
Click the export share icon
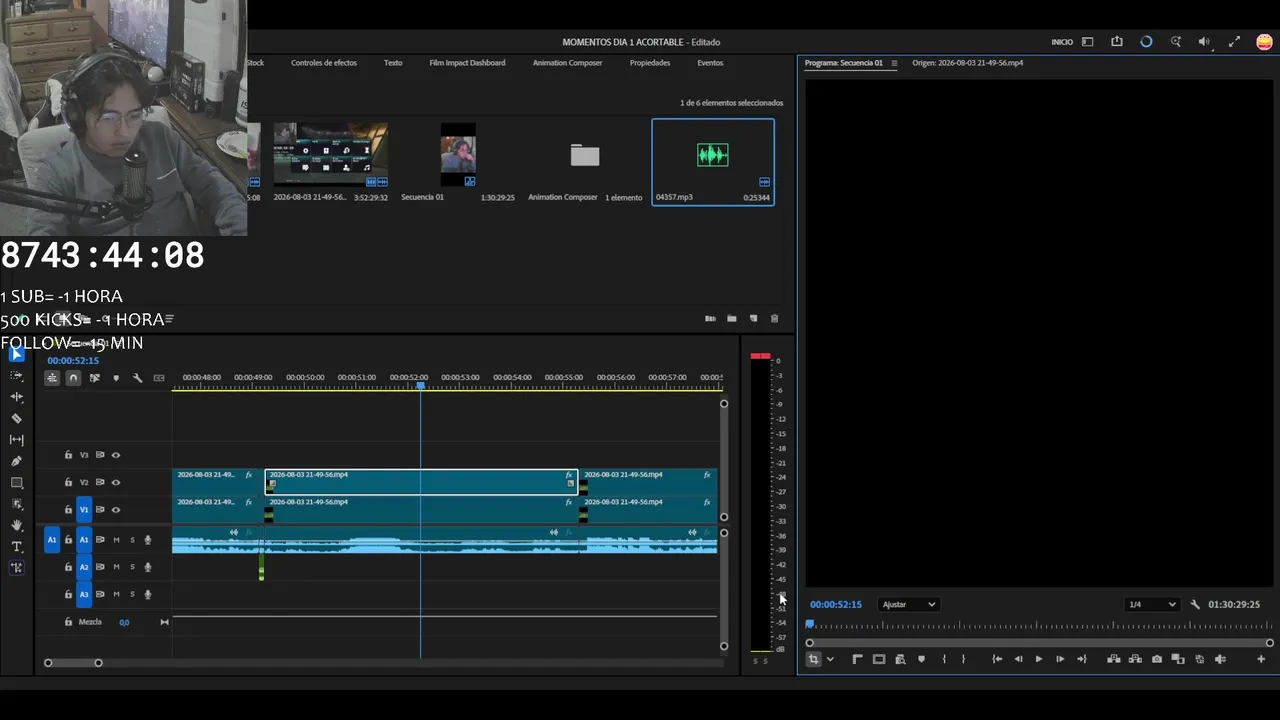pyautogui.click(x=1117, y=42)
